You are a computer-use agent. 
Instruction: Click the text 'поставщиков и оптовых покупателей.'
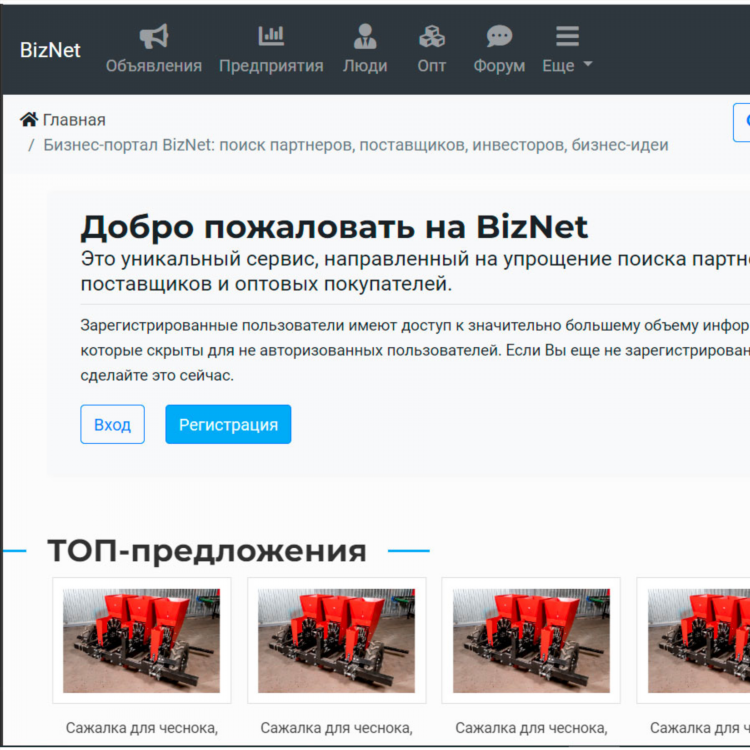tap(266, 284)
